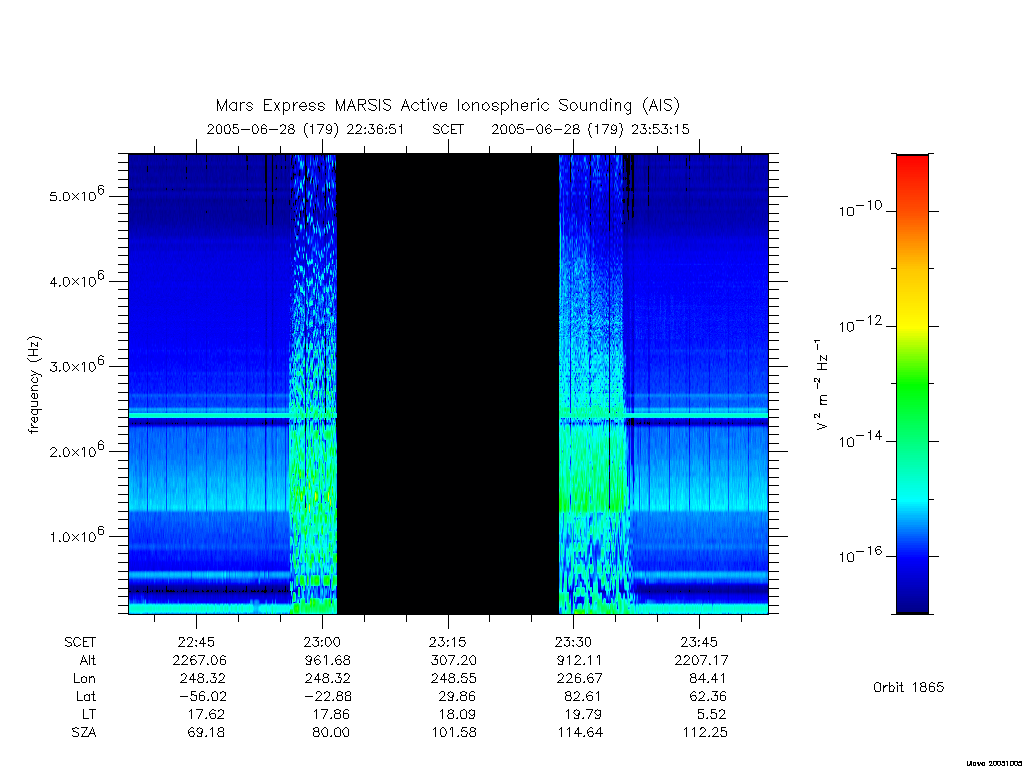Click the local time value 17.86
Viewport: 1024px width, 768px height.
tap(331, 714)
